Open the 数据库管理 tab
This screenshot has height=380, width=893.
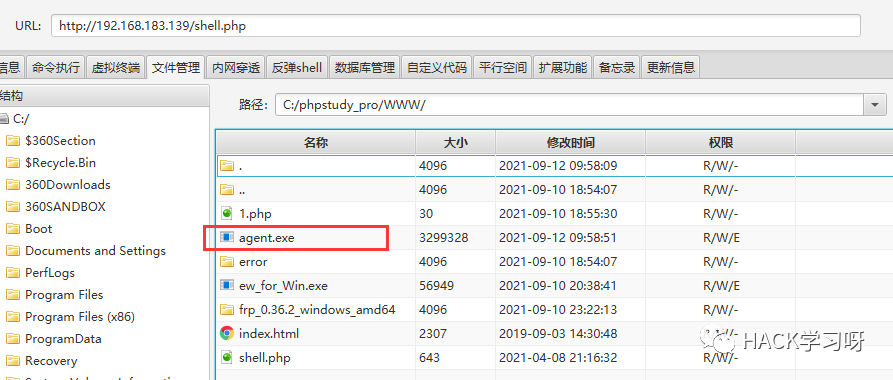pyautogui.click(x=364, y=67)
